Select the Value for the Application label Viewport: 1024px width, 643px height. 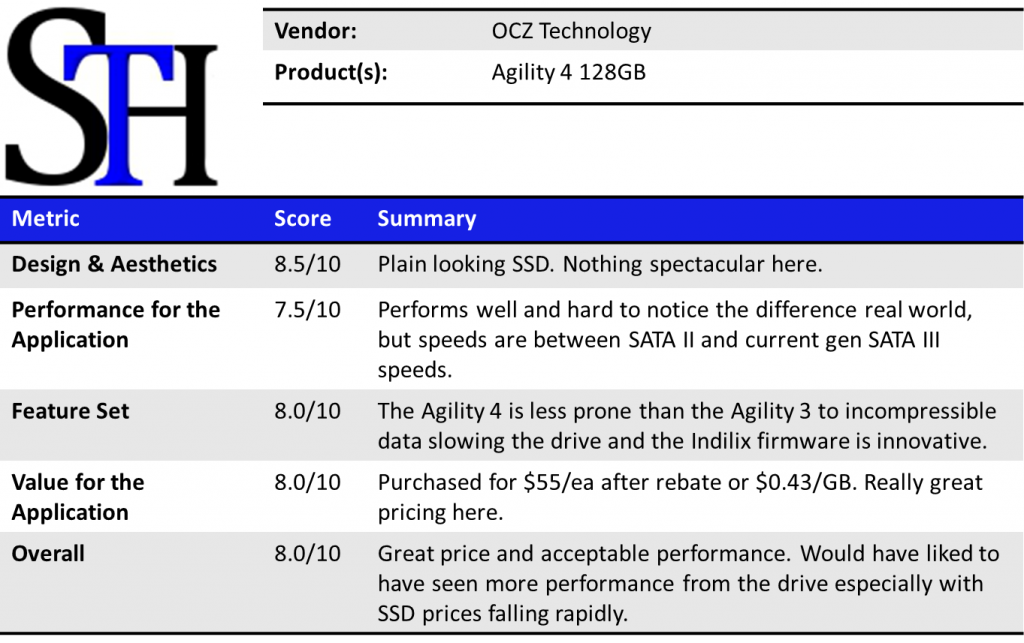tap(78, 497)
